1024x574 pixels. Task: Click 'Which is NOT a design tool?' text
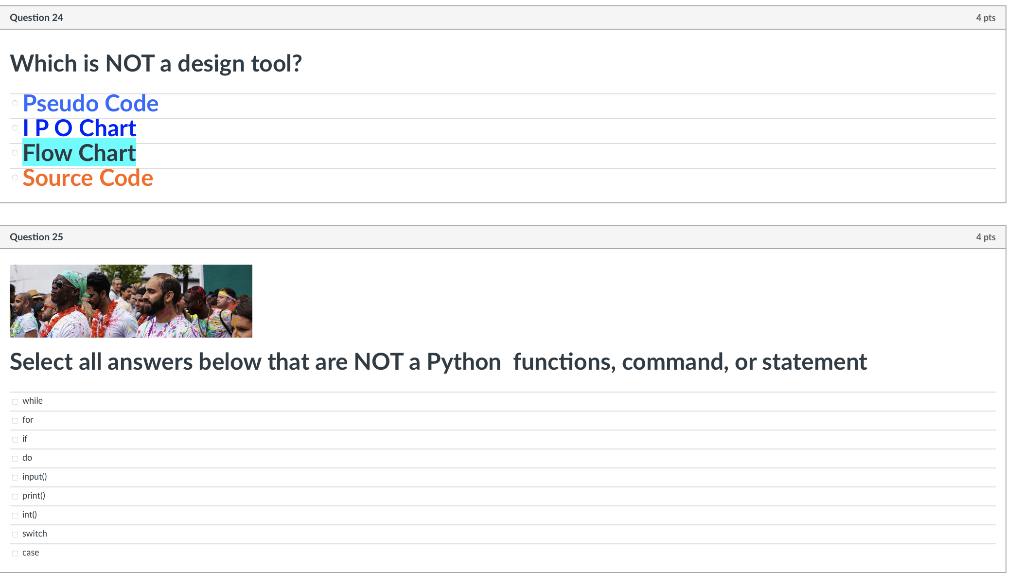(x=156, y=63)
